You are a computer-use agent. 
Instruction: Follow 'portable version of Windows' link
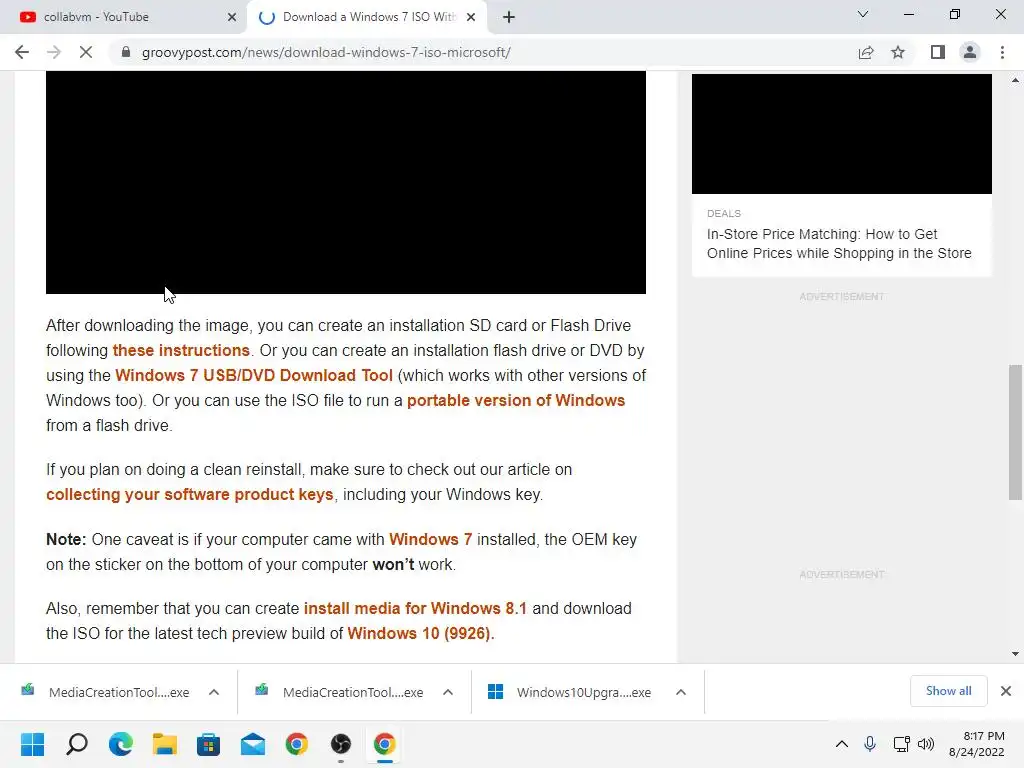tap(516, 400)
